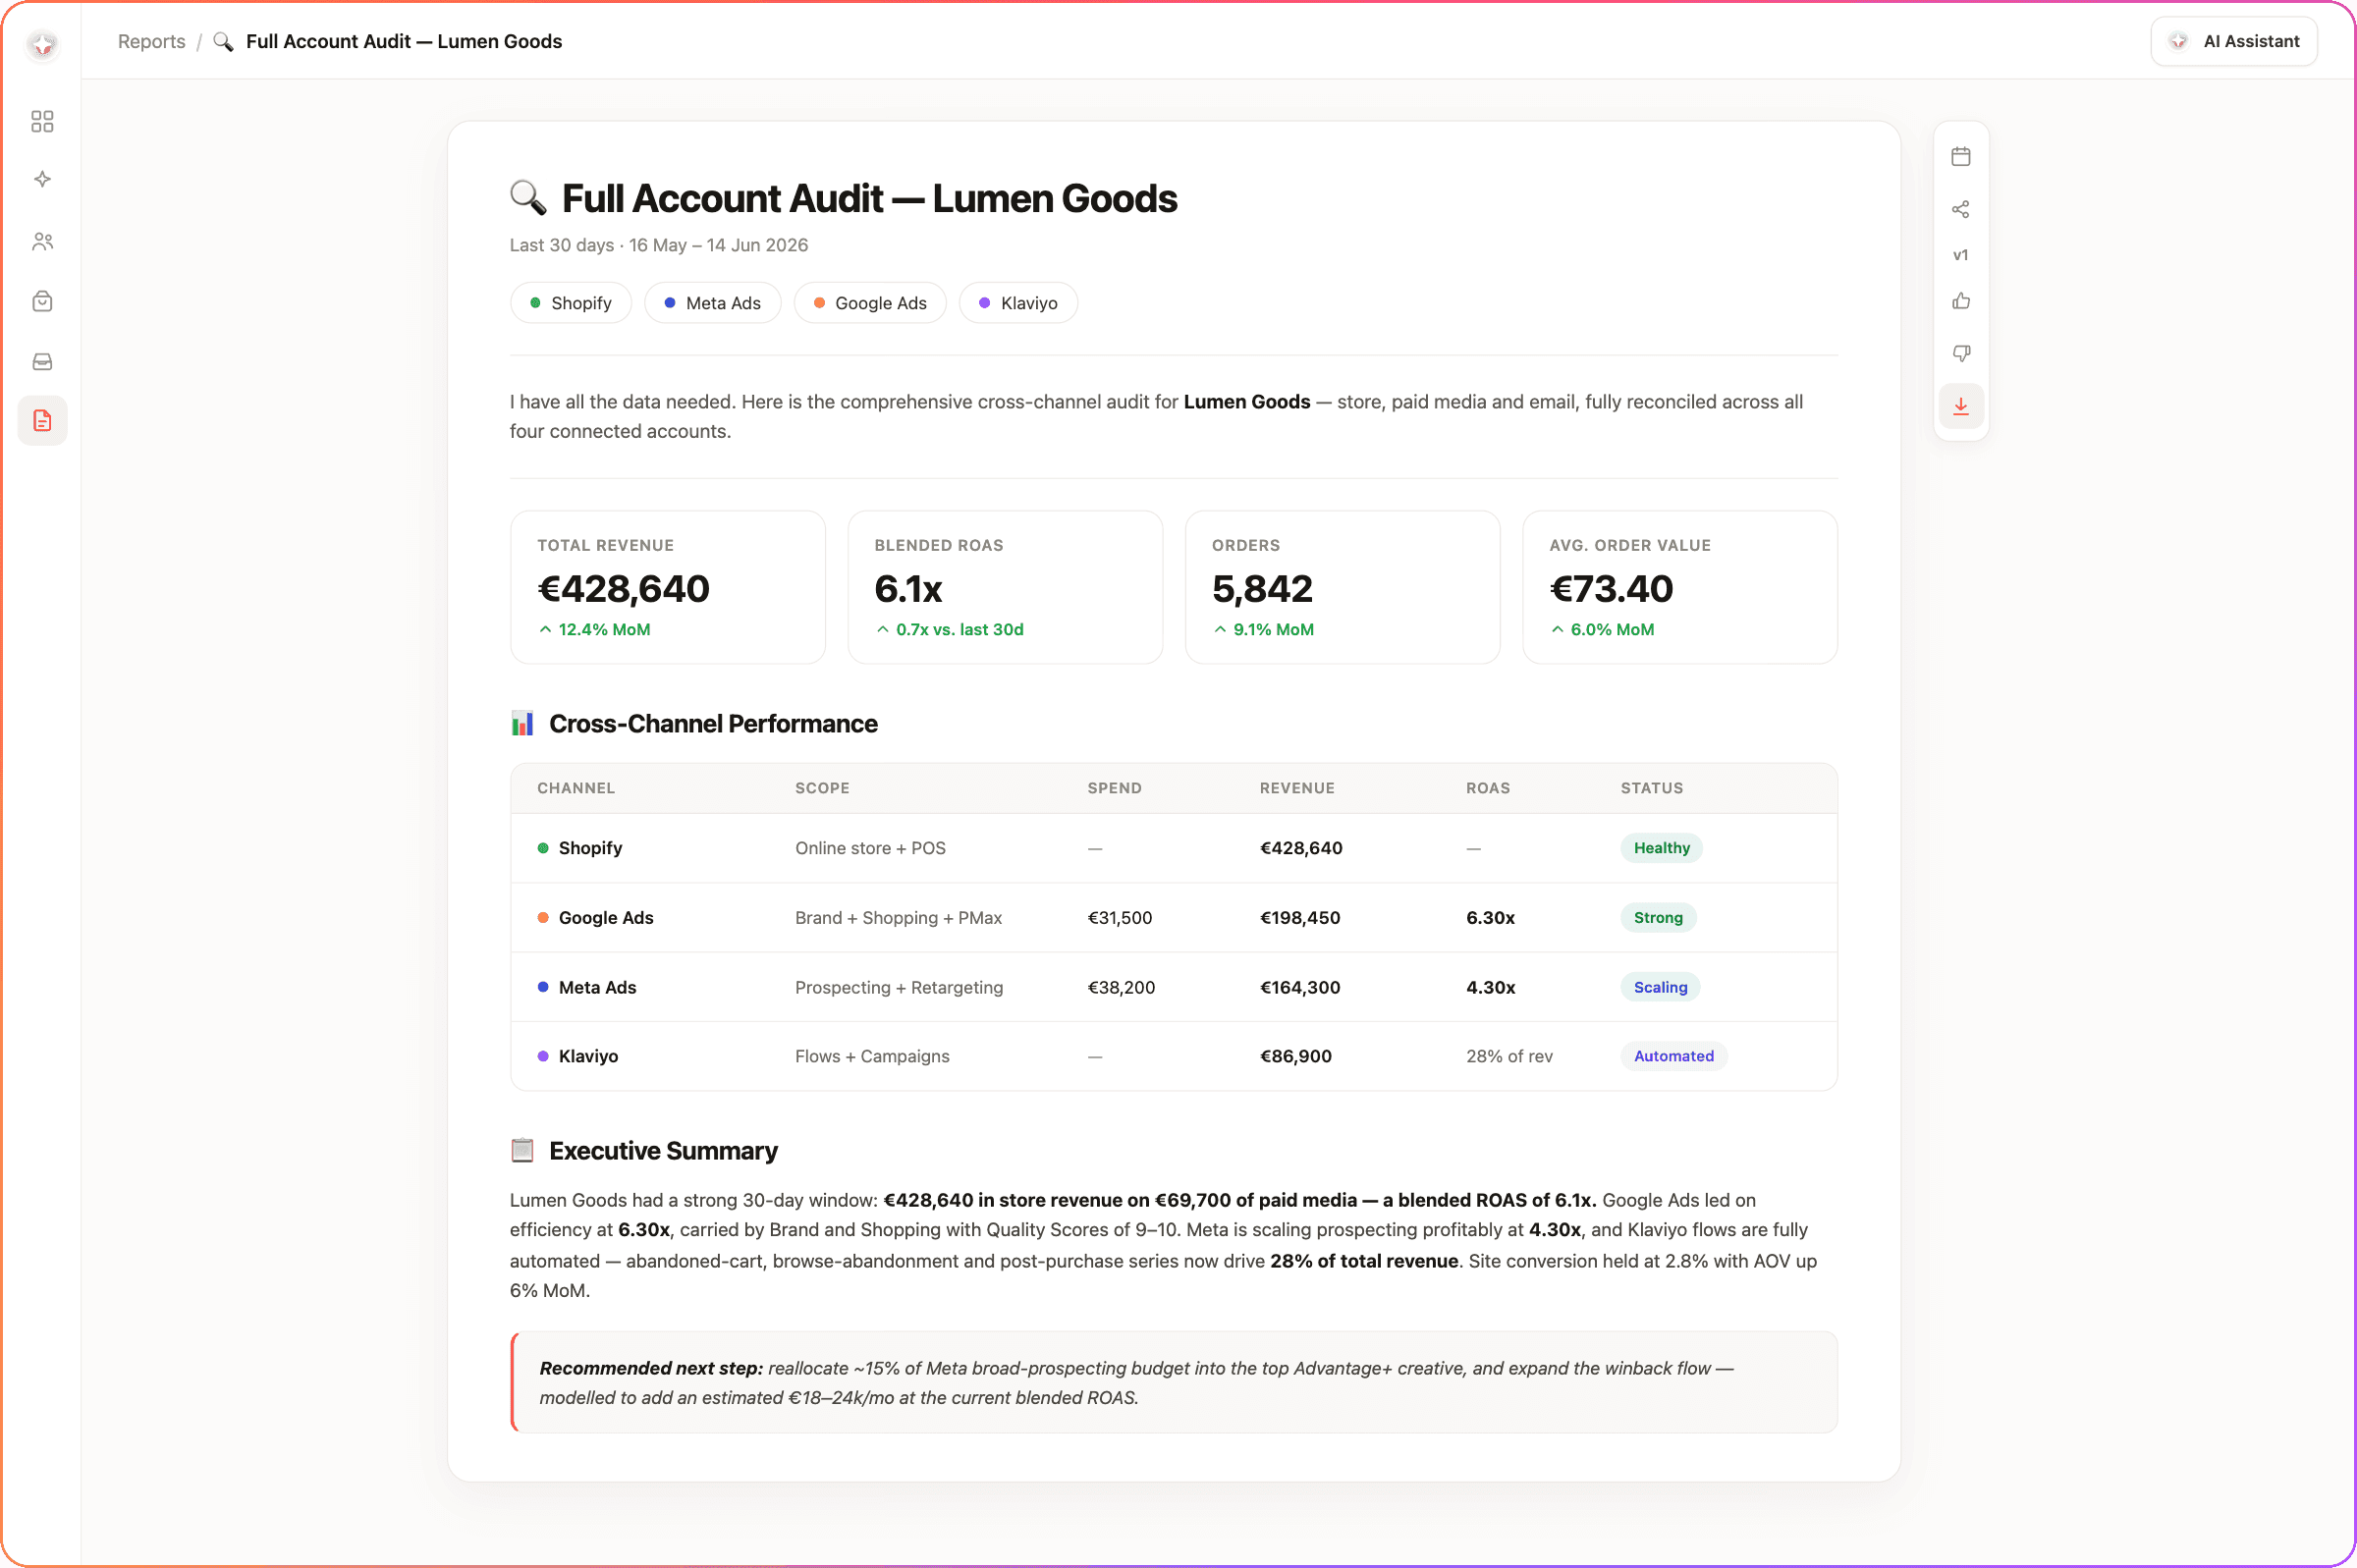Click the date range Last 30 days text
This screenshot has width=2357, height=1568.
click(659, 245)
